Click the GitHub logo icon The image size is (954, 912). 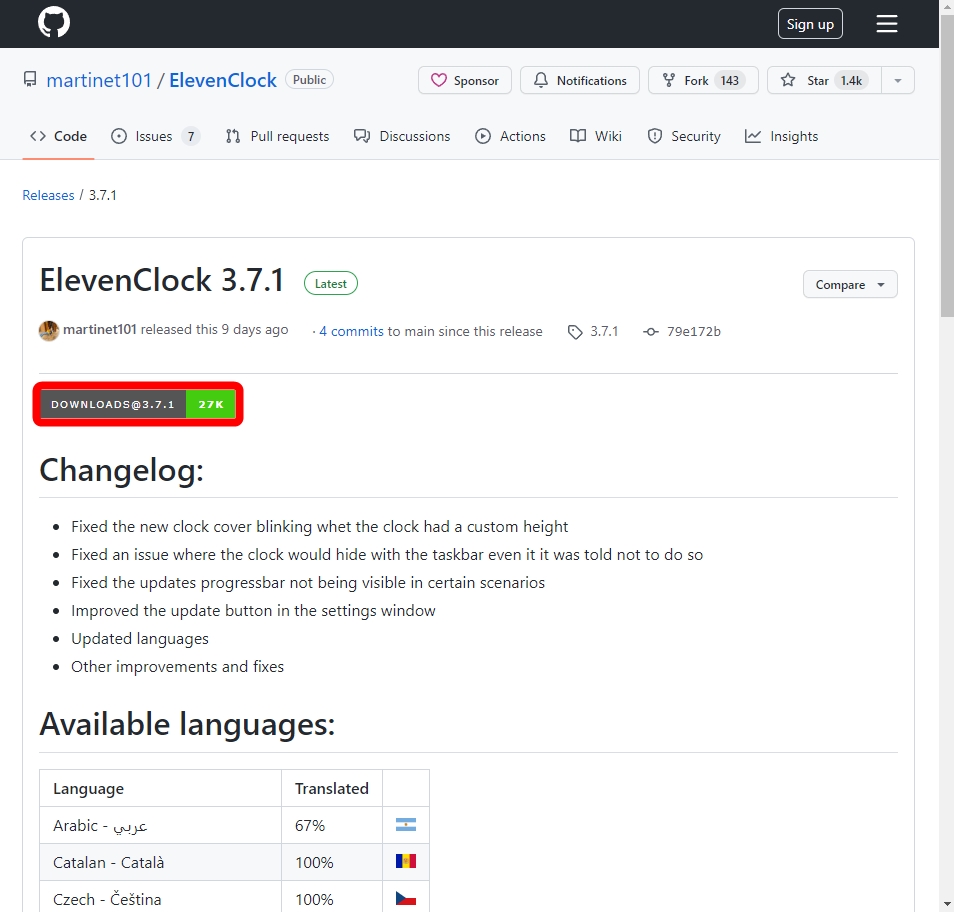[53, 22]
